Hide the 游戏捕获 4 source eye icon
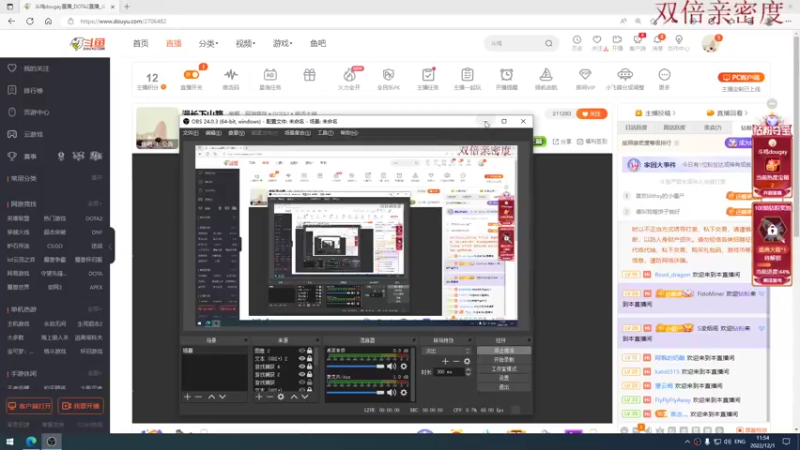Screen dimensions: 800x450 coord(302,366)
